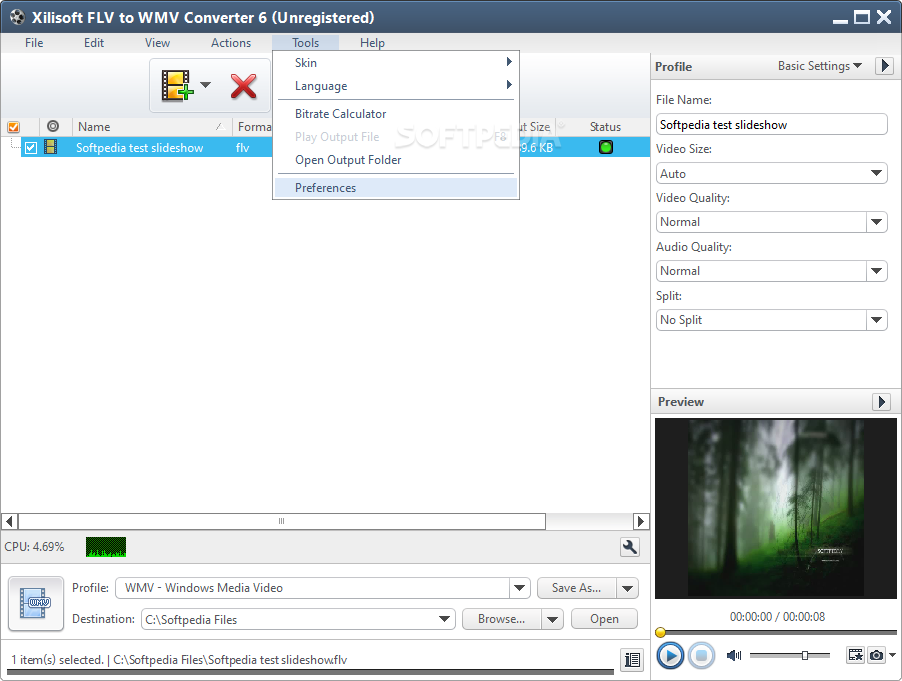Click the Xilisoft app icon in title bar
This screenshot has width=902, height=681.
tap(17, 17)
